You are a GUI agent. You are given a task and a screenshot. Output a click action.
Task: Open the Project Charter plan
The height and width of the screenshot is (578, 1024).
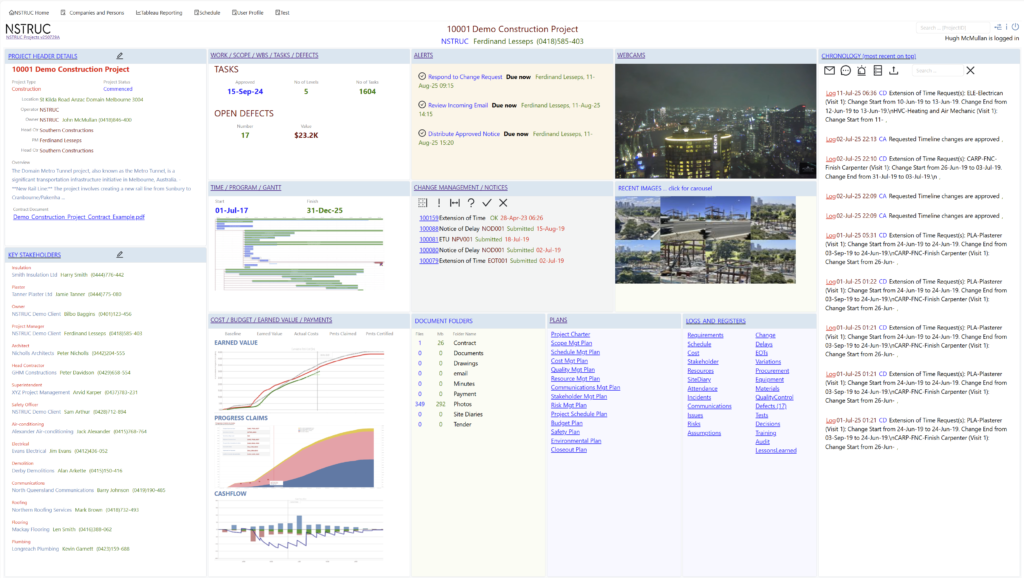[570, 334]
